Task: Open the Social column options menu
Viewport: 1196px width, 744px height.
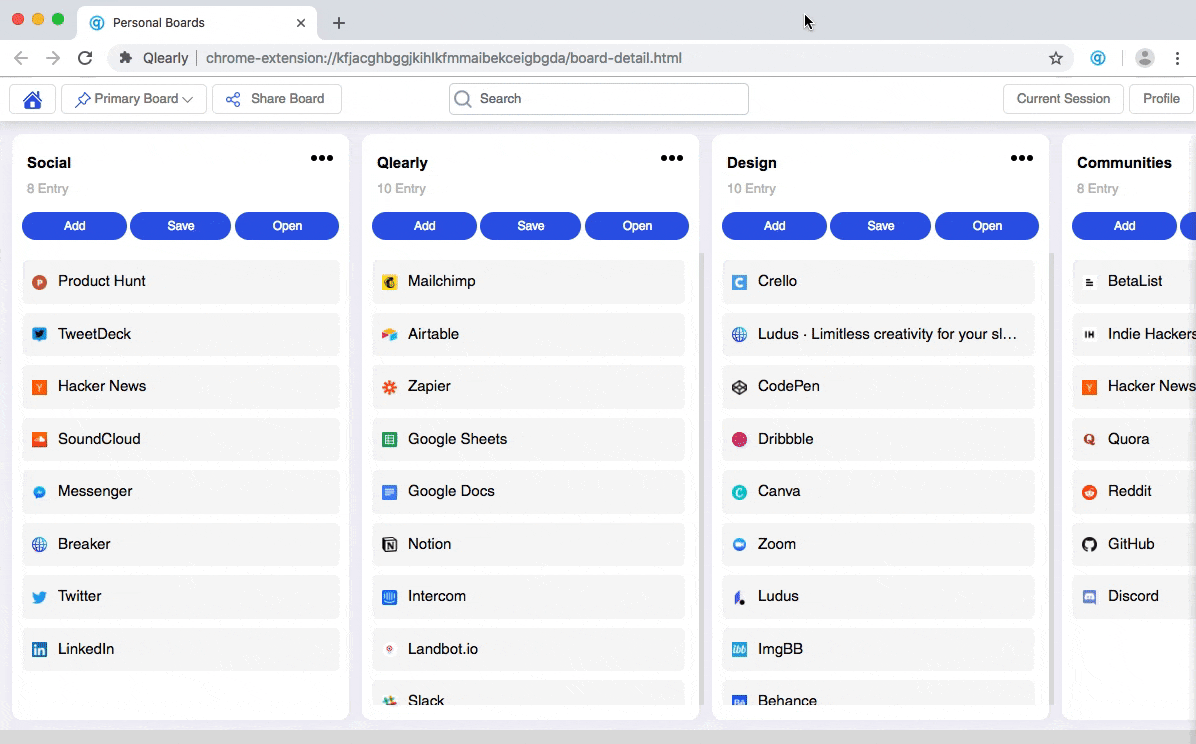Action: 322,158
